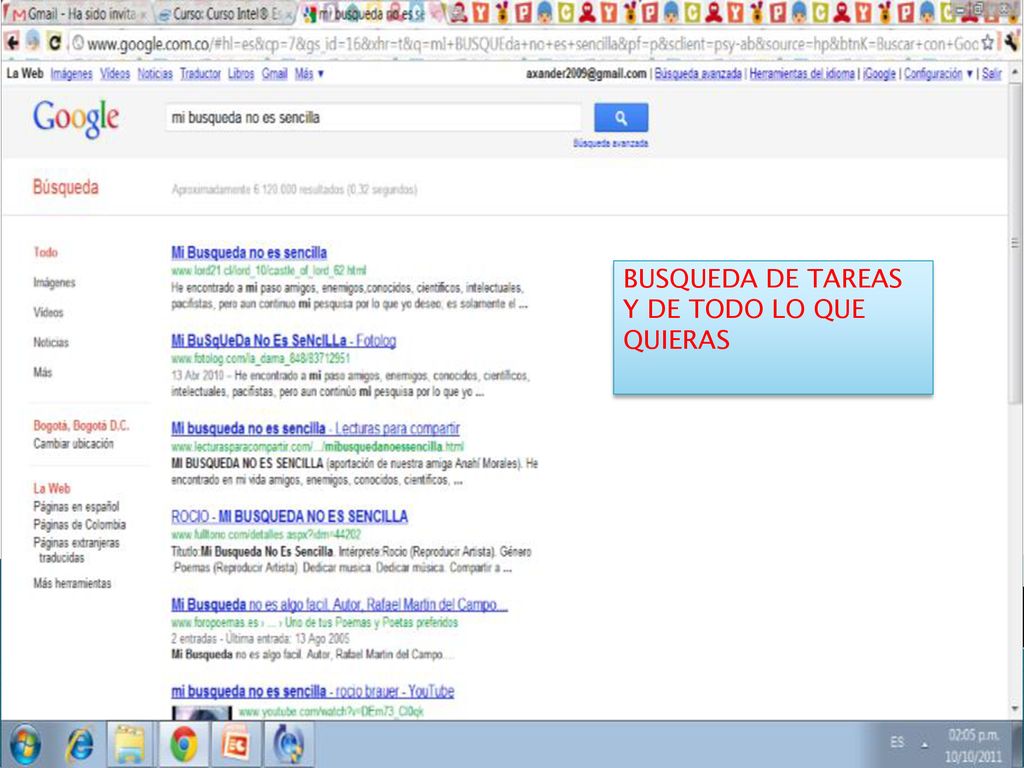
Task: Open the first result Mi Busqueda no es sencilla
Action: (249, 252)
